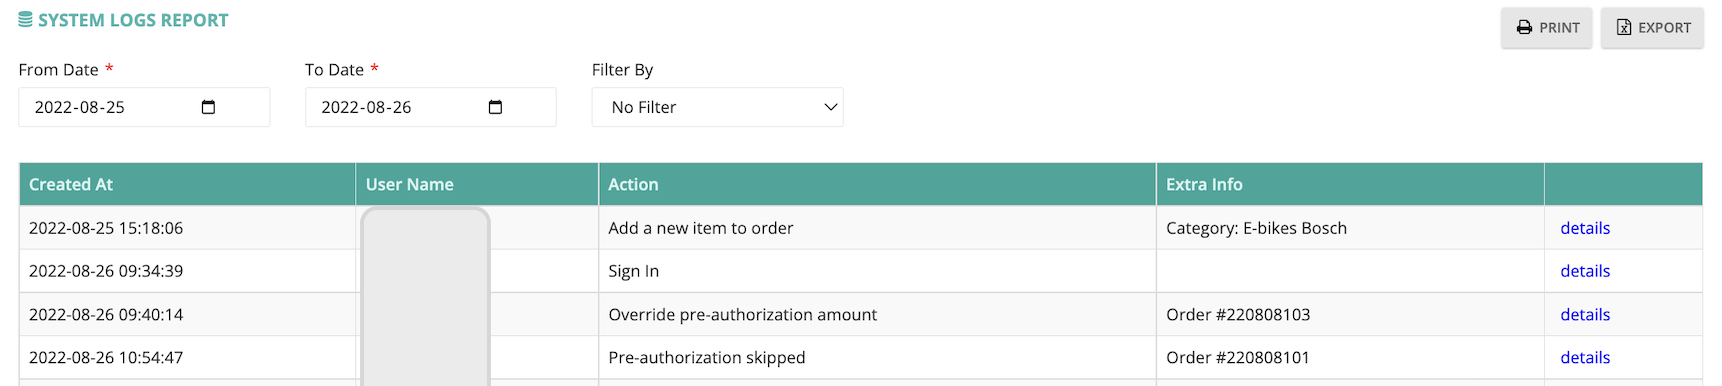This screenshot has width=1722, height=386.
Task: Open the To Date calendar picker icon
Action: coord(495,107)
